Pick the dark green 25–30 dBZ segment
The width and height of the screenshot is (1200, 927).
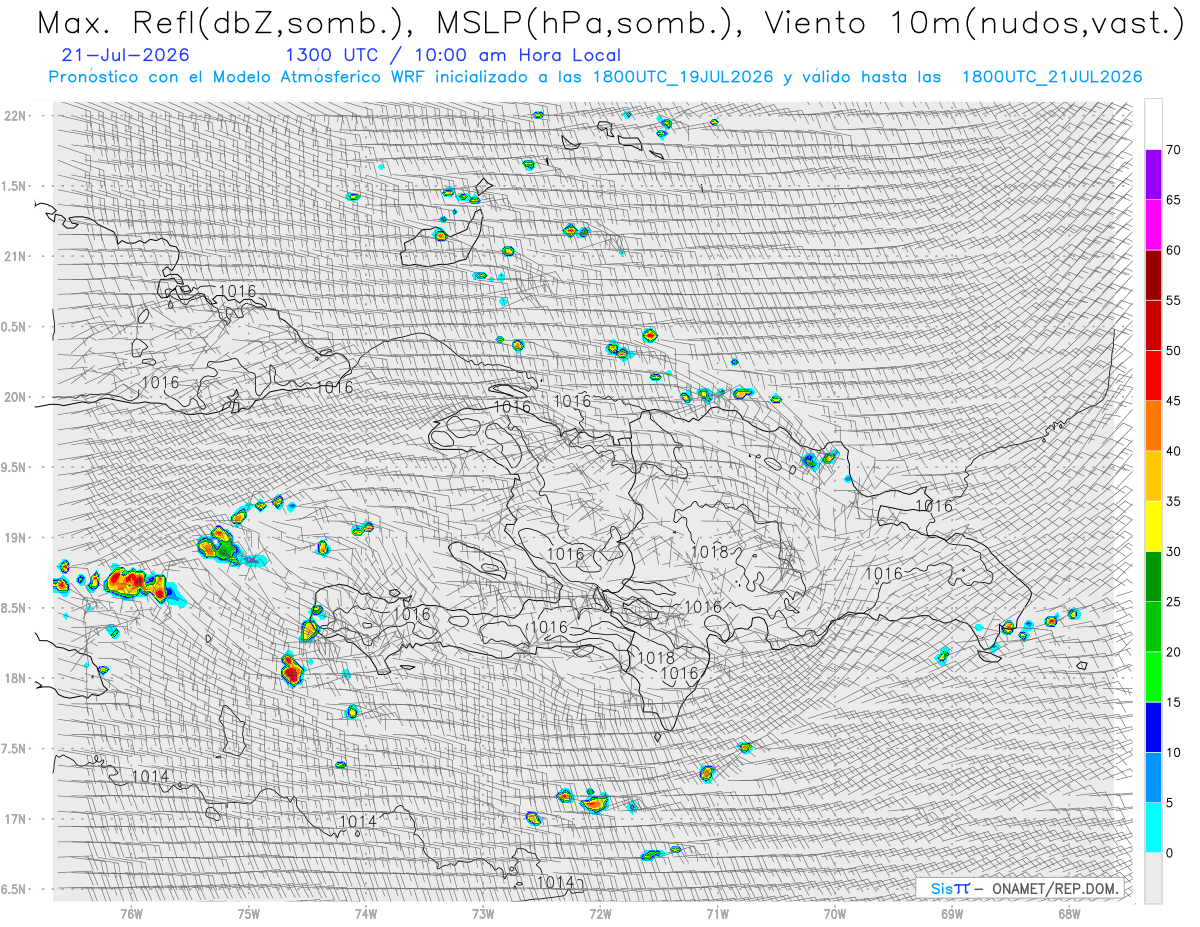(x=1153, y=577)
